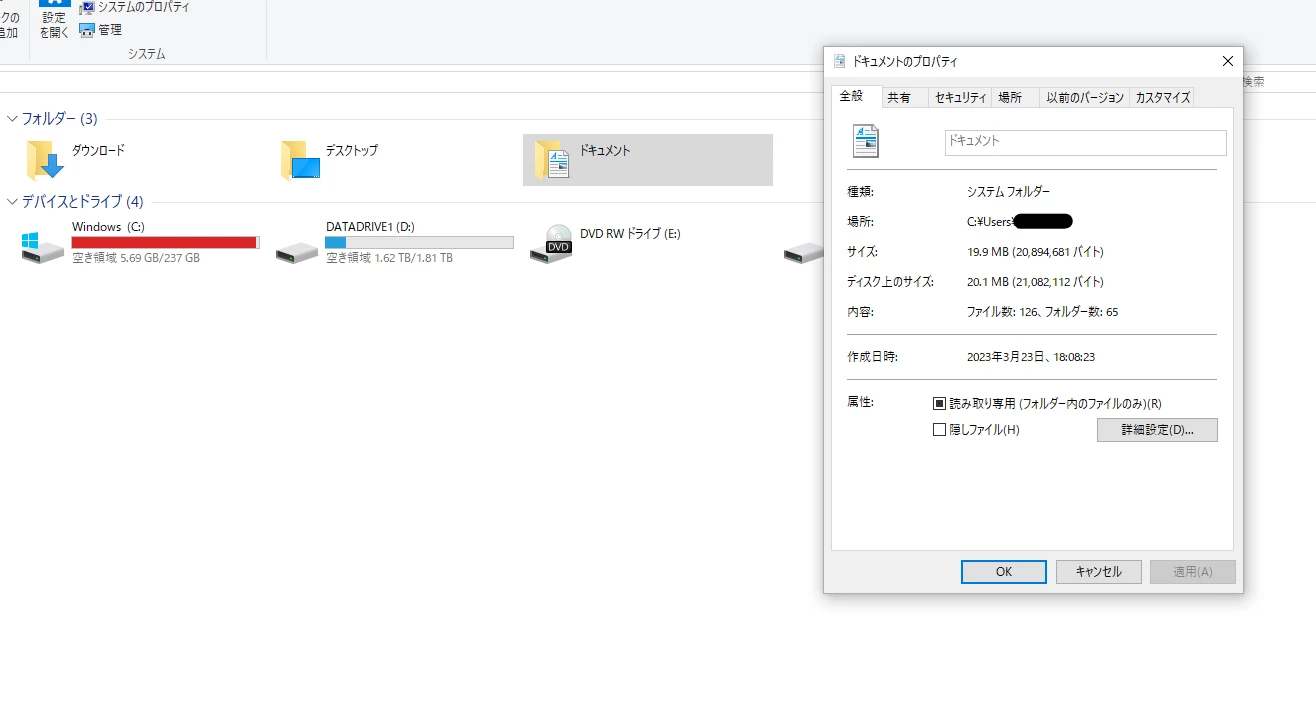
Task: Click the OK button
Action: coord(1004,572)
